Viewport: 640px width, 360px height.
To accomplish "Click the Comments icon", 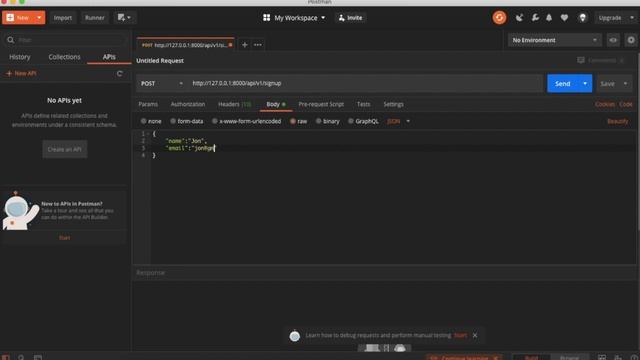I will point(581,60).
